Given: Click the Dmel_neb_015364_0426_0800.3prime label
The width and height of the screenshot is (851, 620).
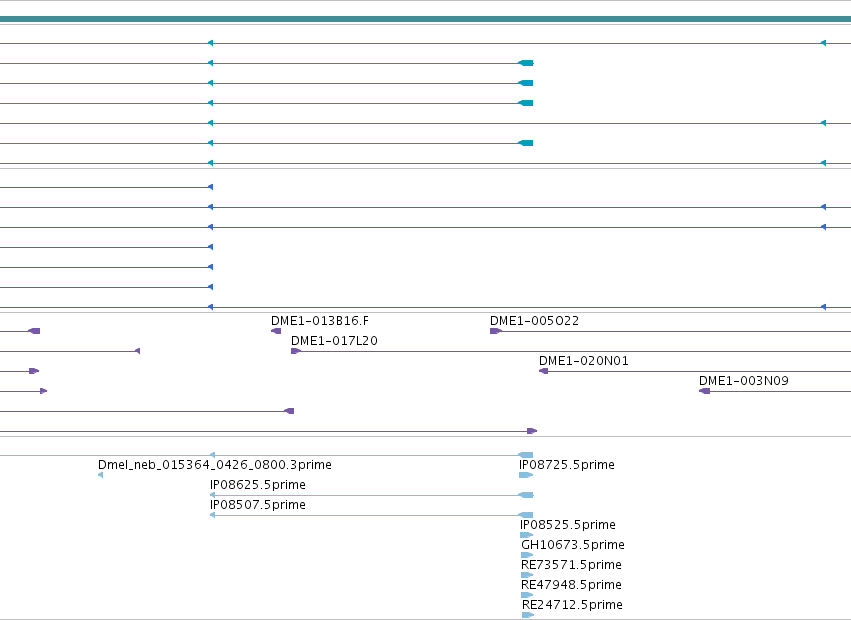Looking at the screenshot, I should [214, 465].
